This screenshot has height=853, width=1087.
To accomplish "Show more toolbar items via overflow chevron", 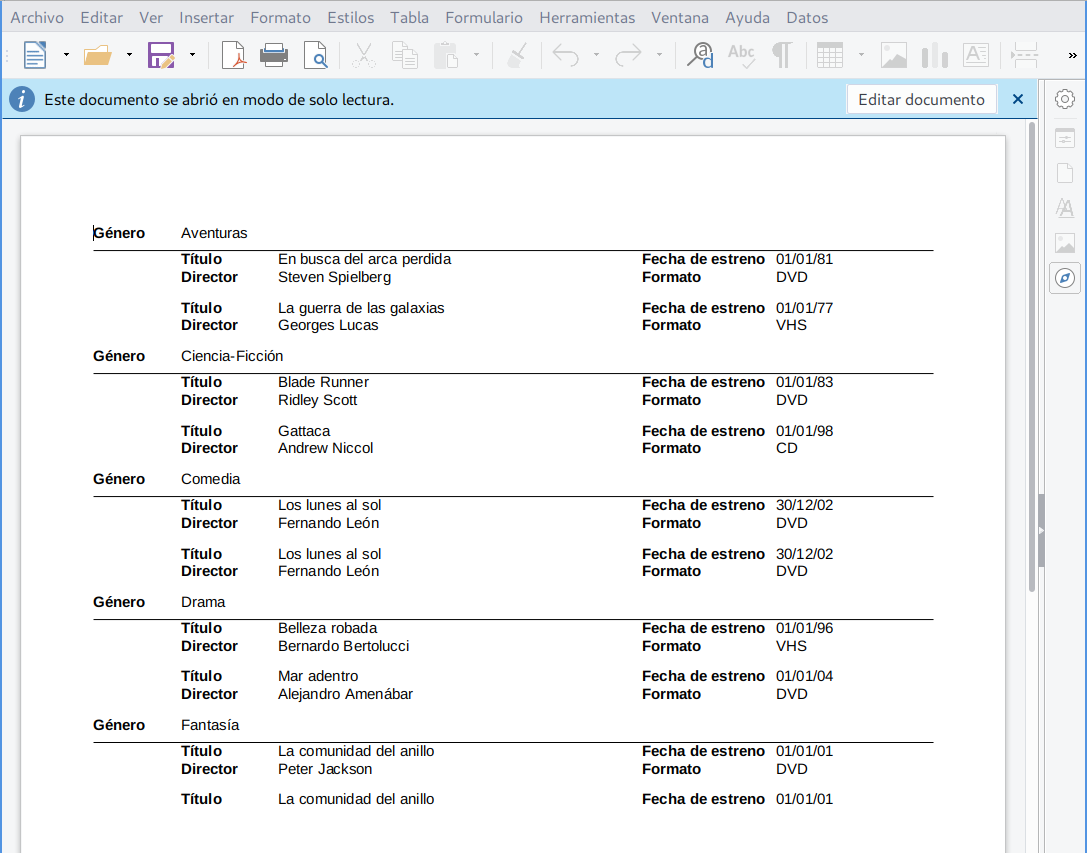I will [x=1073, y=55].
